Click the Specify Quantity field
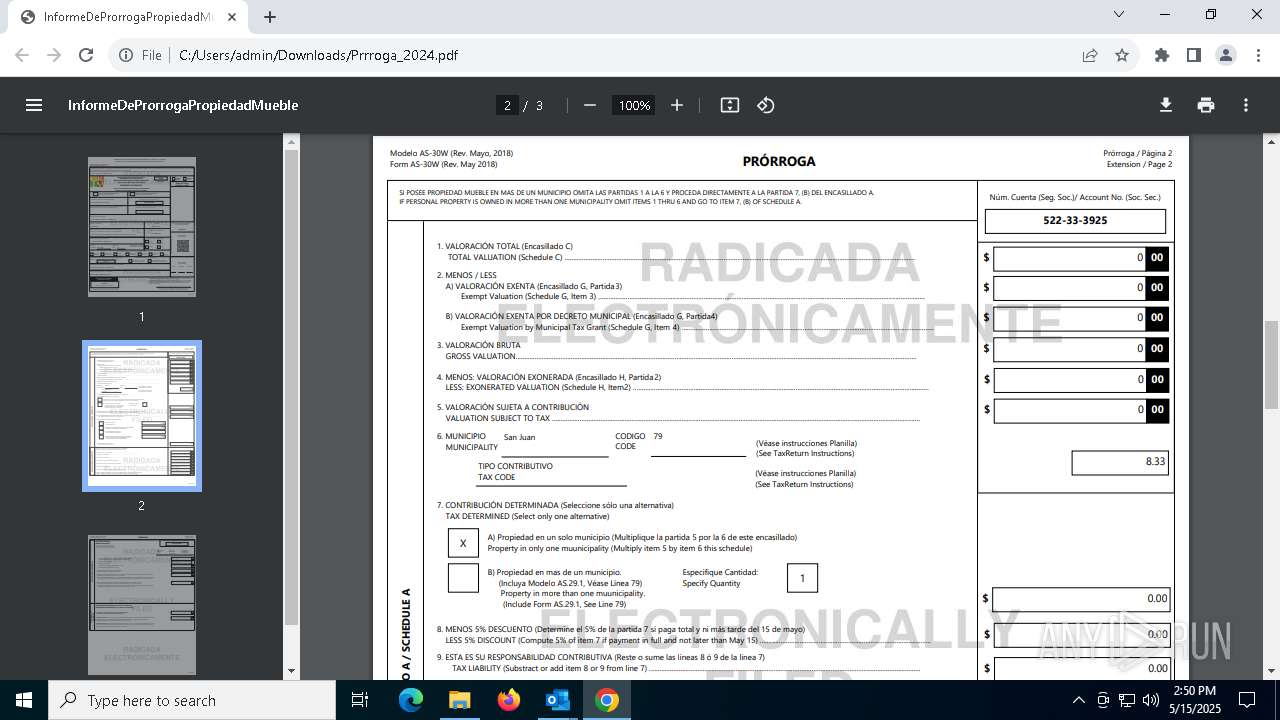The height and width of the screenshot is (720, 1280). (802, 578)
